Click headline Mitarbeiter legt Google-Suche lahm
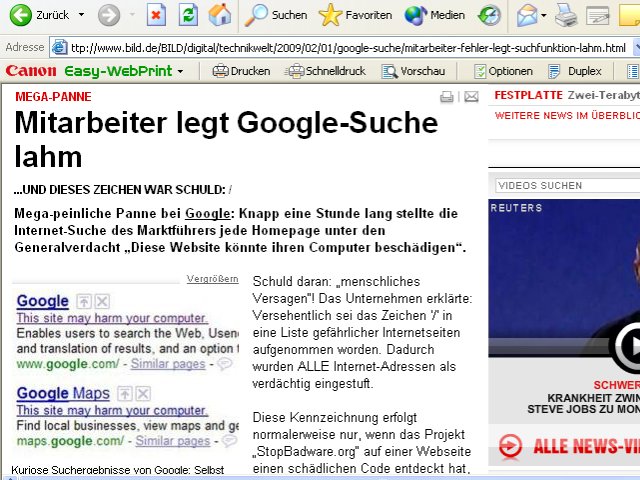Image resolution: width=640 pixels, height=480 pixels. click(x=226, y=140)
